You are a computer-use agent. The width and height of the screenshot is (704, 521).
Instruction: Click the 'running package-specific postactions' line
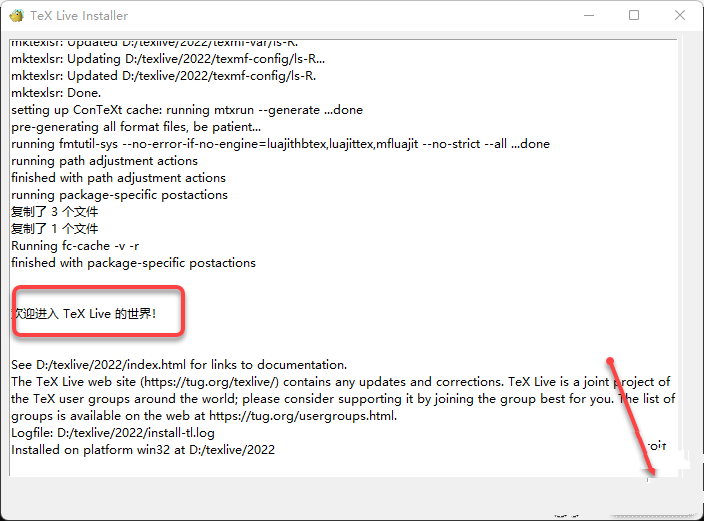click(119, 195)
